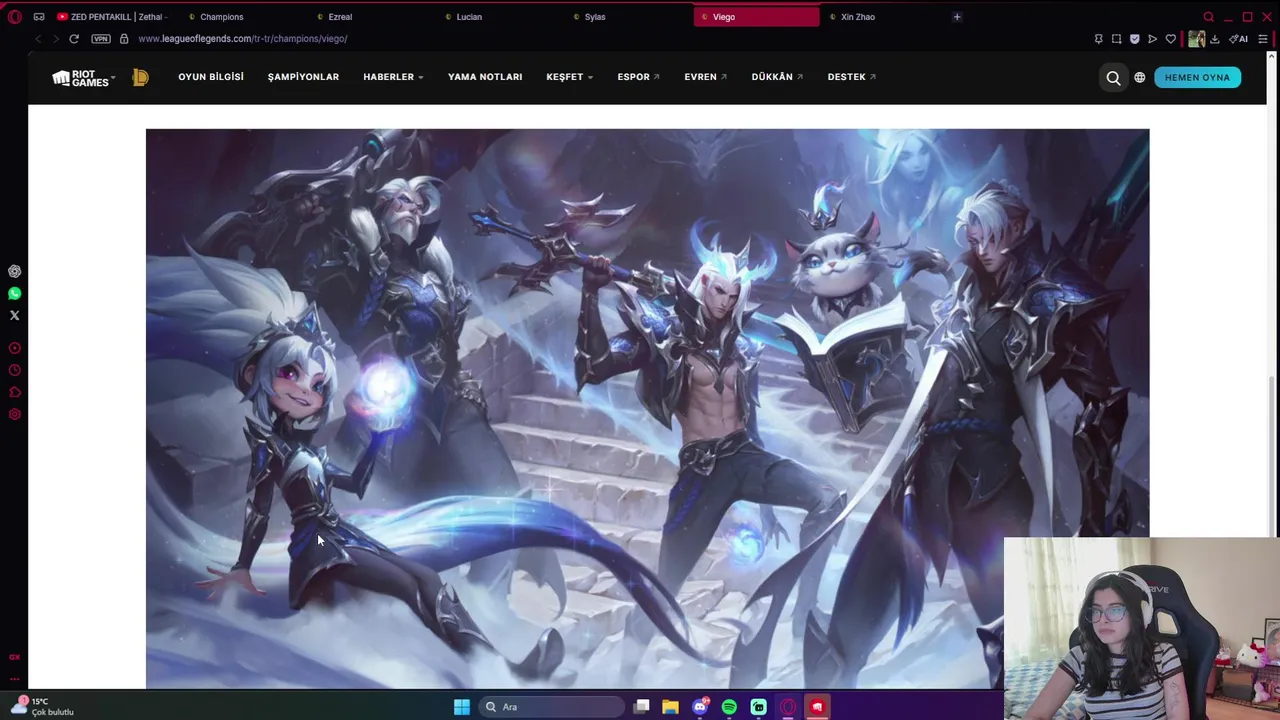Open Easy Setup sliders icon
The height and width of the screenshot is (720, 1280).
click(1265, 39)
